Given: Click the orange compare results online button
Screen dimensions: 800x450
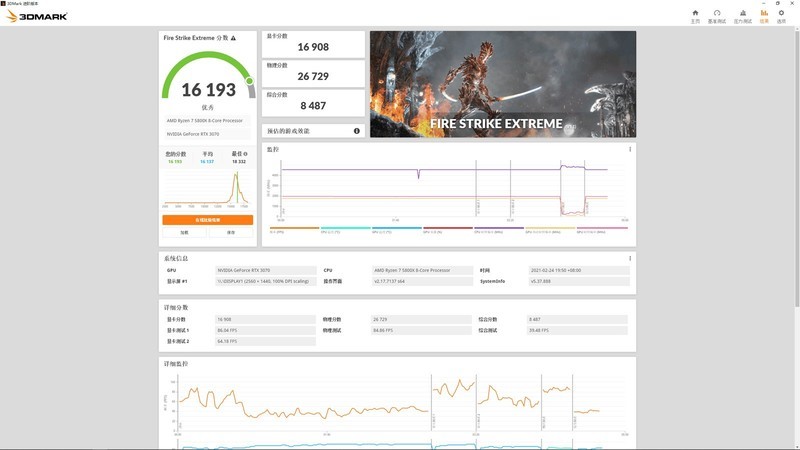Looking at the screenshot, I should (208, 220).
